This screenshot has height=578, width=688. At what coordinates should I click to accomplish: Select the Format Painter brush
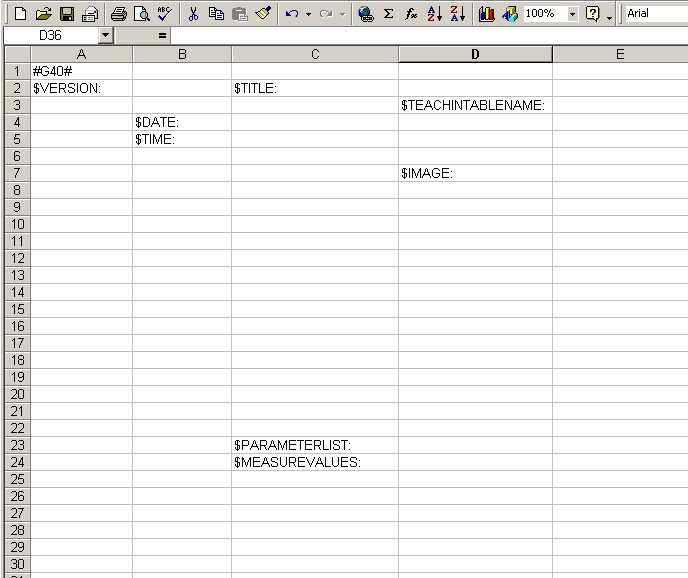pyautogui.click(x=262, y=14)
